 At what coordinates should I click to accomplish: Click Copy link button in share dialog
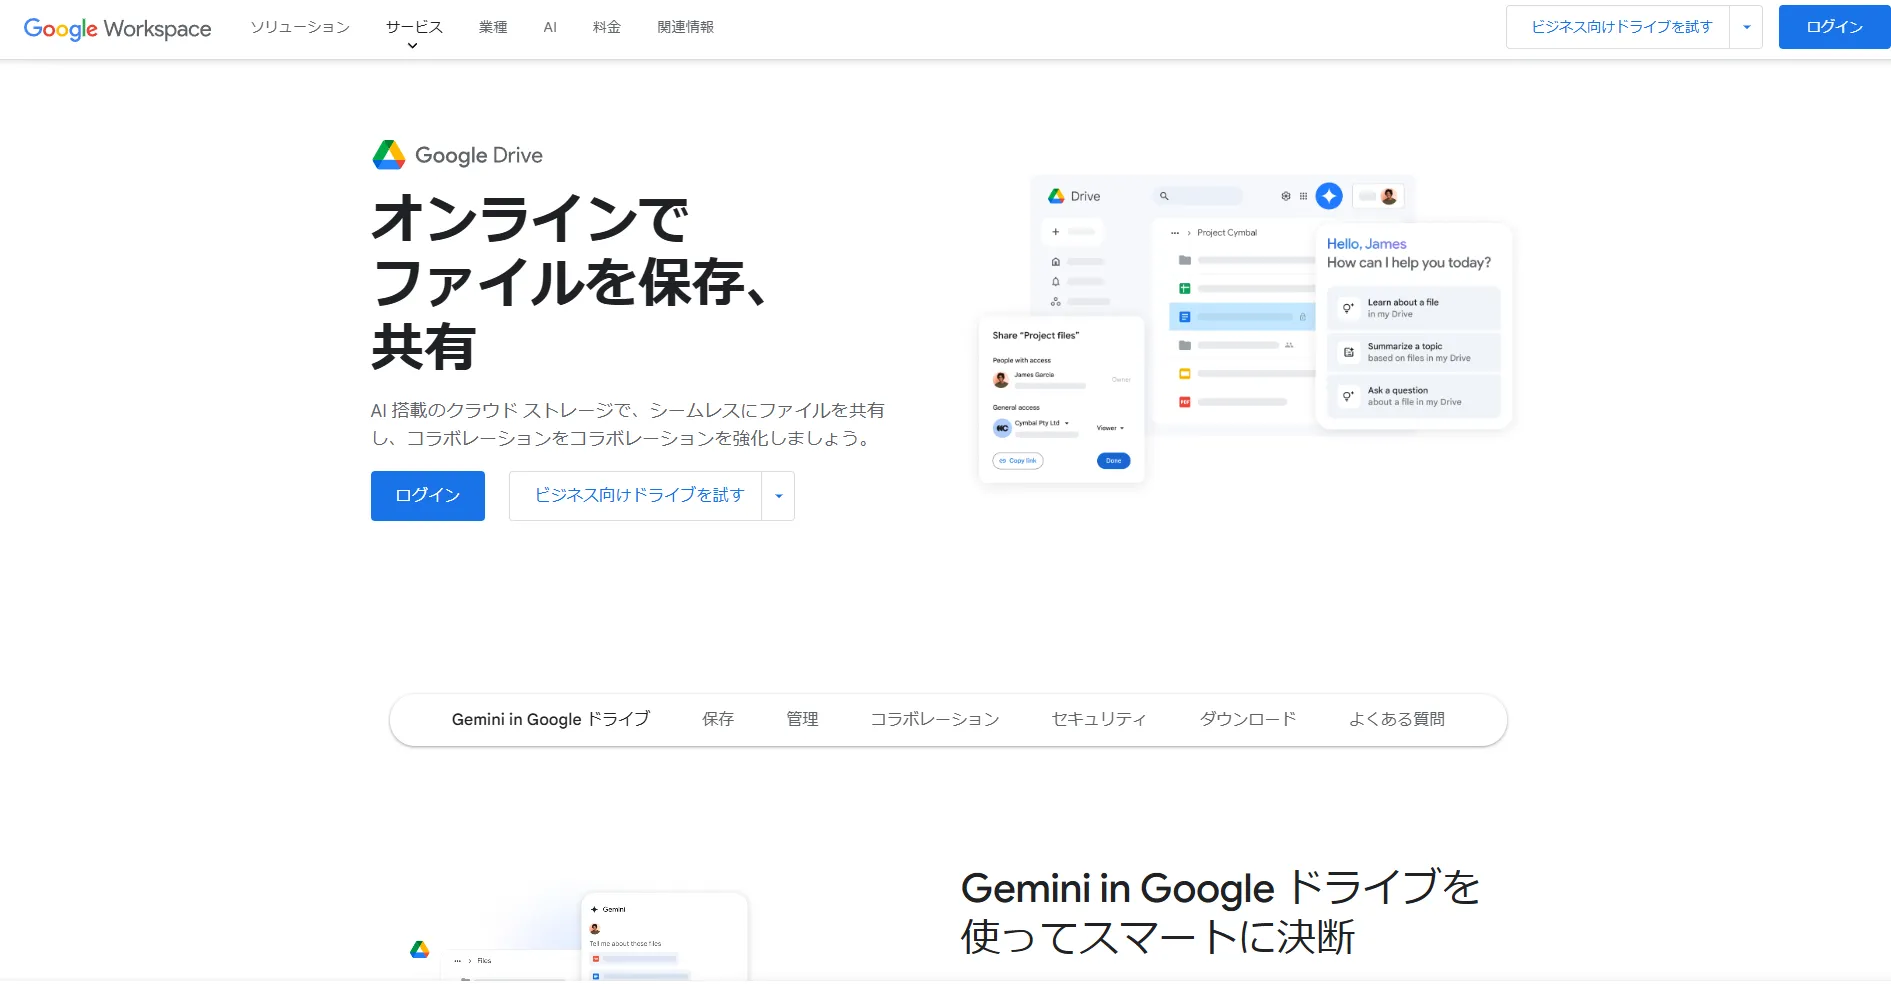1018,461
